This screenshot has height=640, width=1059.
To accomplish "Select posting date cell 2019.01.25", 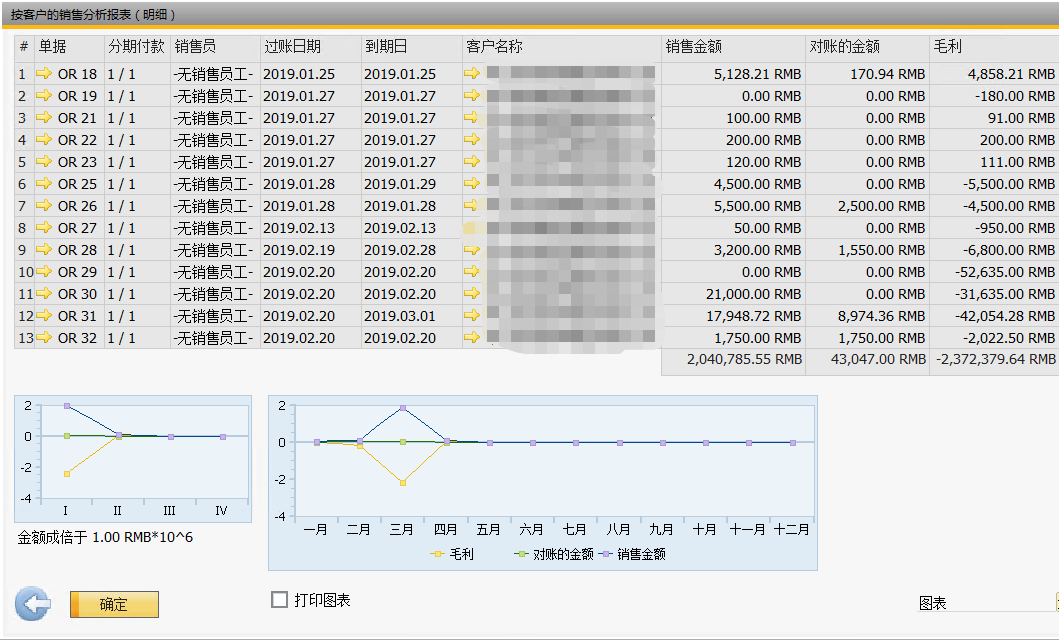I will coord(311,74).
